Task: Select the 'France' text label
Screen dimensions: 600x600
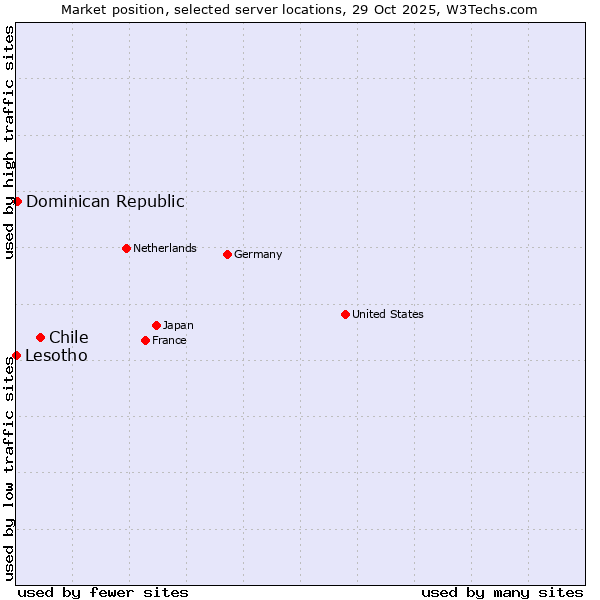Action: tap(169, 340)
